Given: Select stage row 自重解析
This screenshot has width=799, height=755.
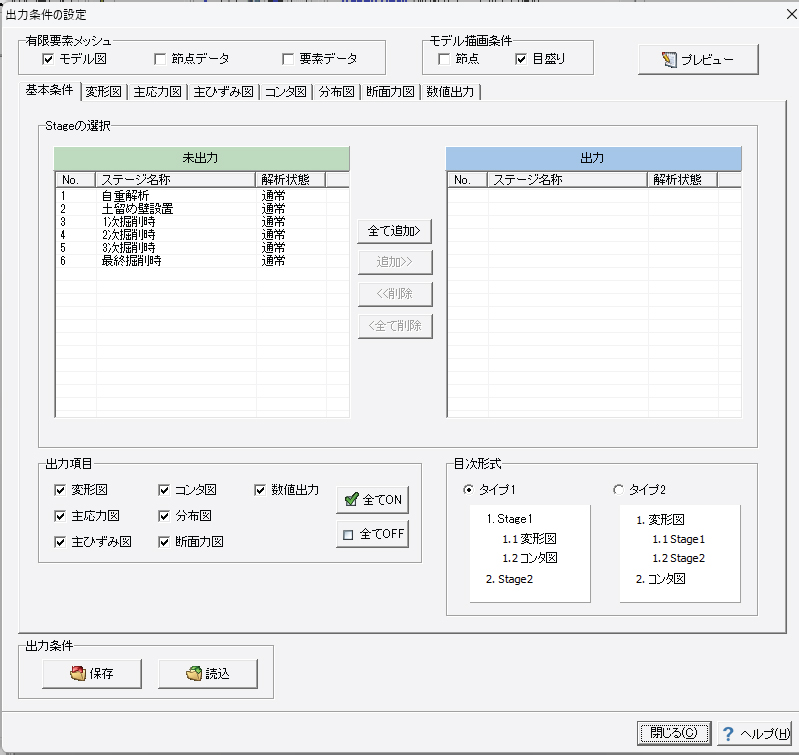Looking at the screenshot, I should (202, 196).
